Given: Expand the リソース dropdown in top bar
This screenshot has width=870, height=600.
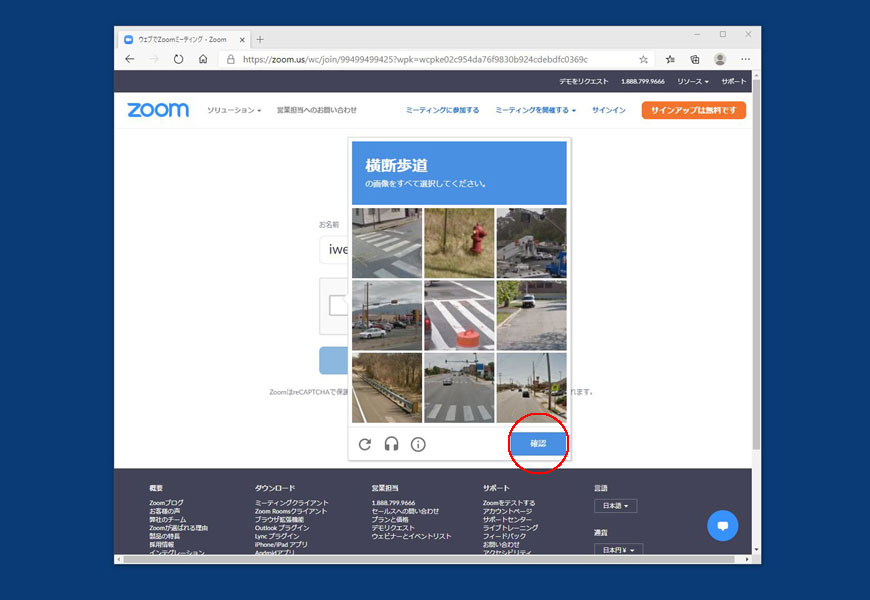Looking at the screenshot, I should point(692,81).
